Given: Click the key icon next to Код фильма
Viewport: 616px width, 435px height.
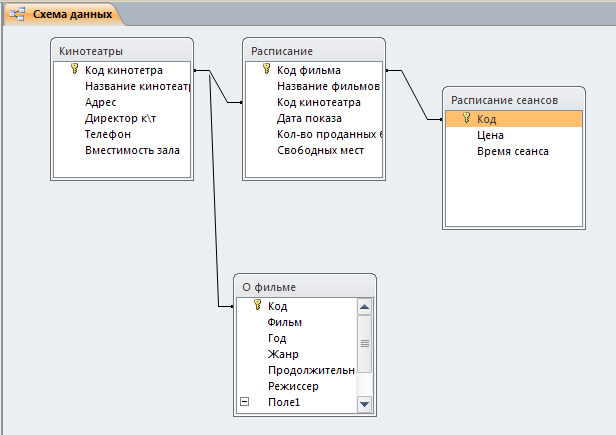Looking at the screenshot, I should click(x=266, y=69).
